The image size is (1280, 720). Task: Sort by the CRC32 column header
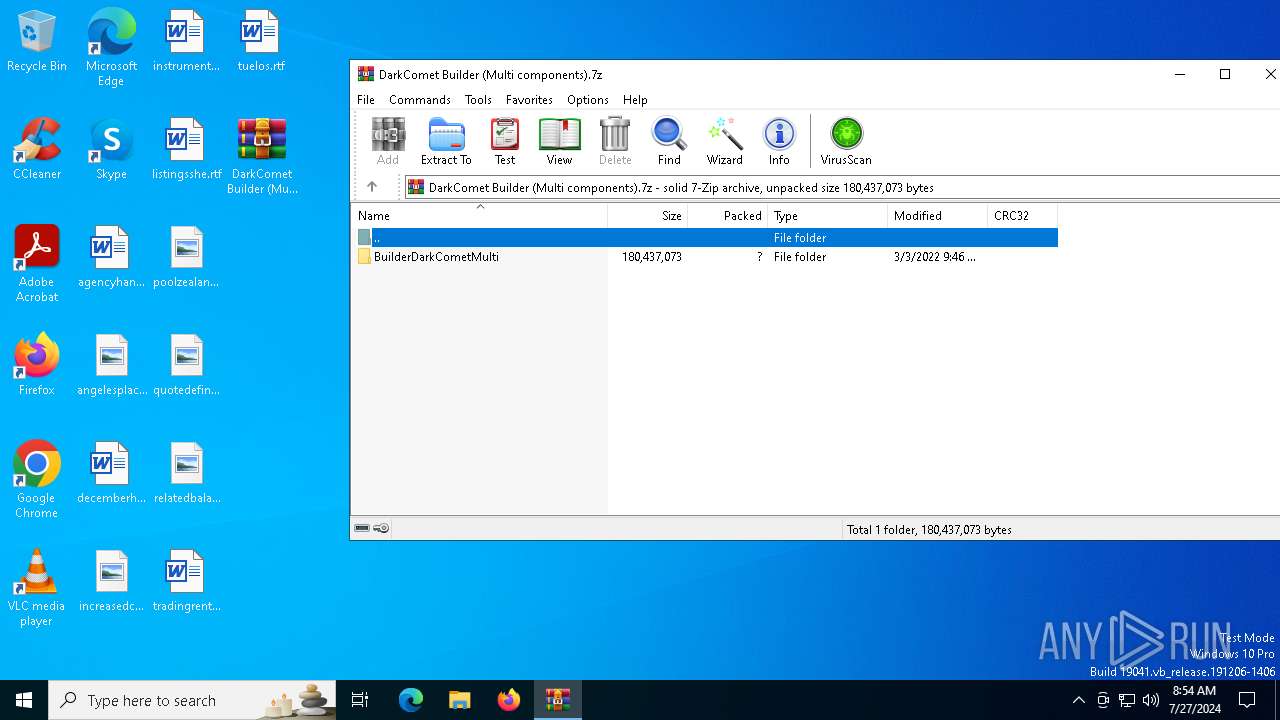(1022, 216)
